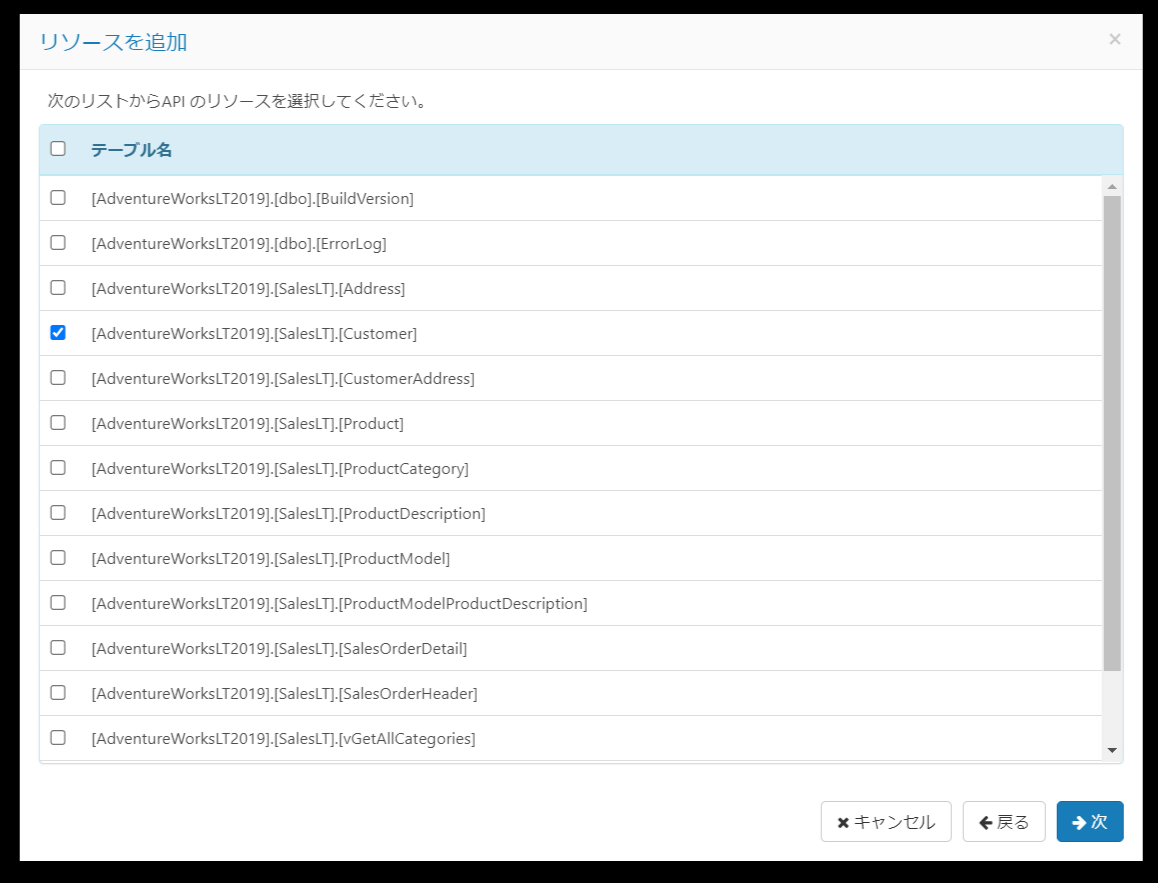The image size is (1158, 883).
Task: Select the [dbo].[ErrorLog] row text
Action: point(239,244)
